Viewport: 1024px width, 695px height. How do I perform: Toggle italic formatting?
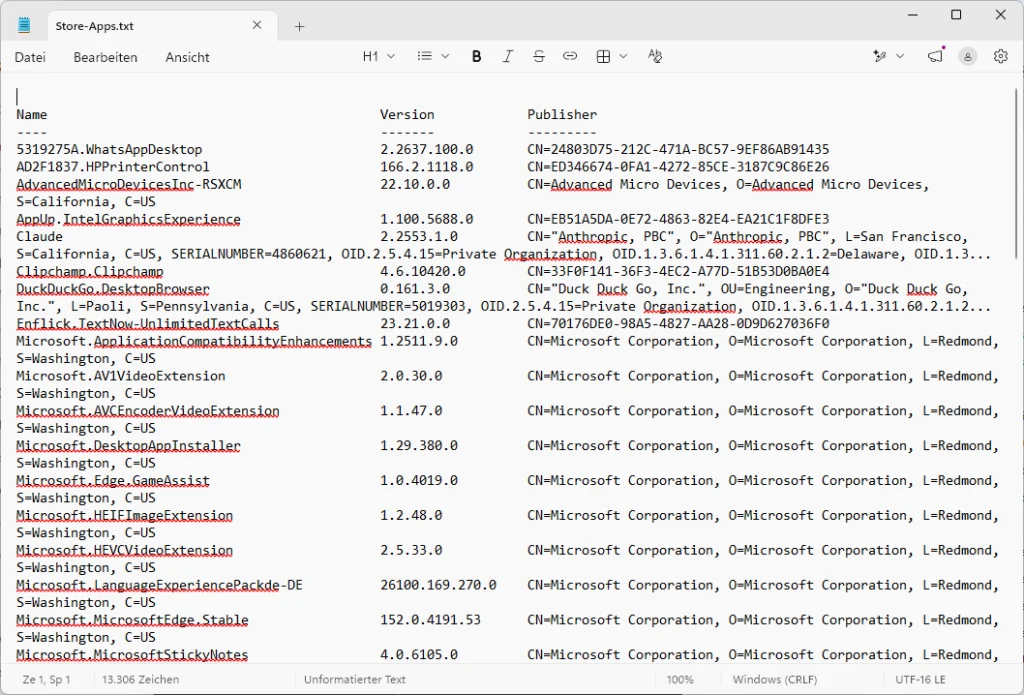[x=507, y=56]
